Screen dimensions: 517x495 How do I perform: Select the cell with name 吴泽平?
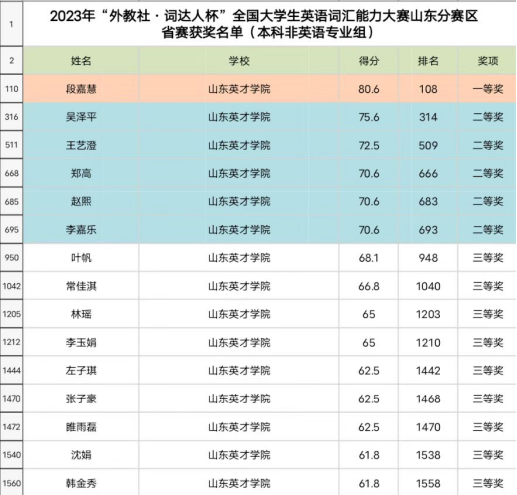coord(81,117)
